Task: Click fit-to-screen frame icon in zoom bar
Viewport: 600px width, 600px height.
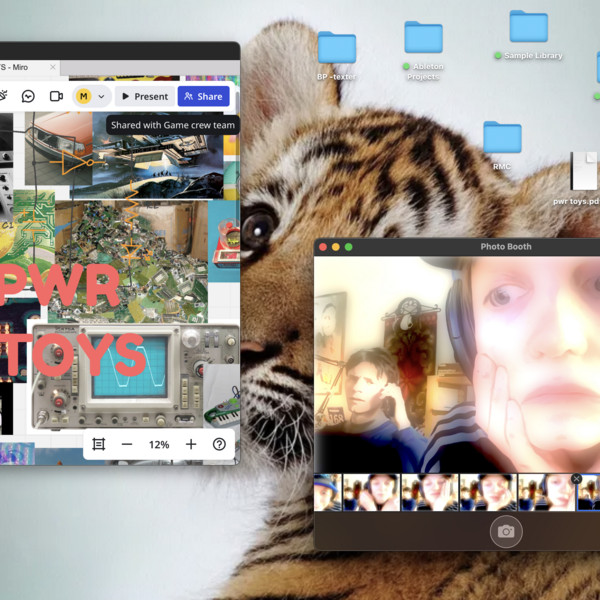Action: 99,444
